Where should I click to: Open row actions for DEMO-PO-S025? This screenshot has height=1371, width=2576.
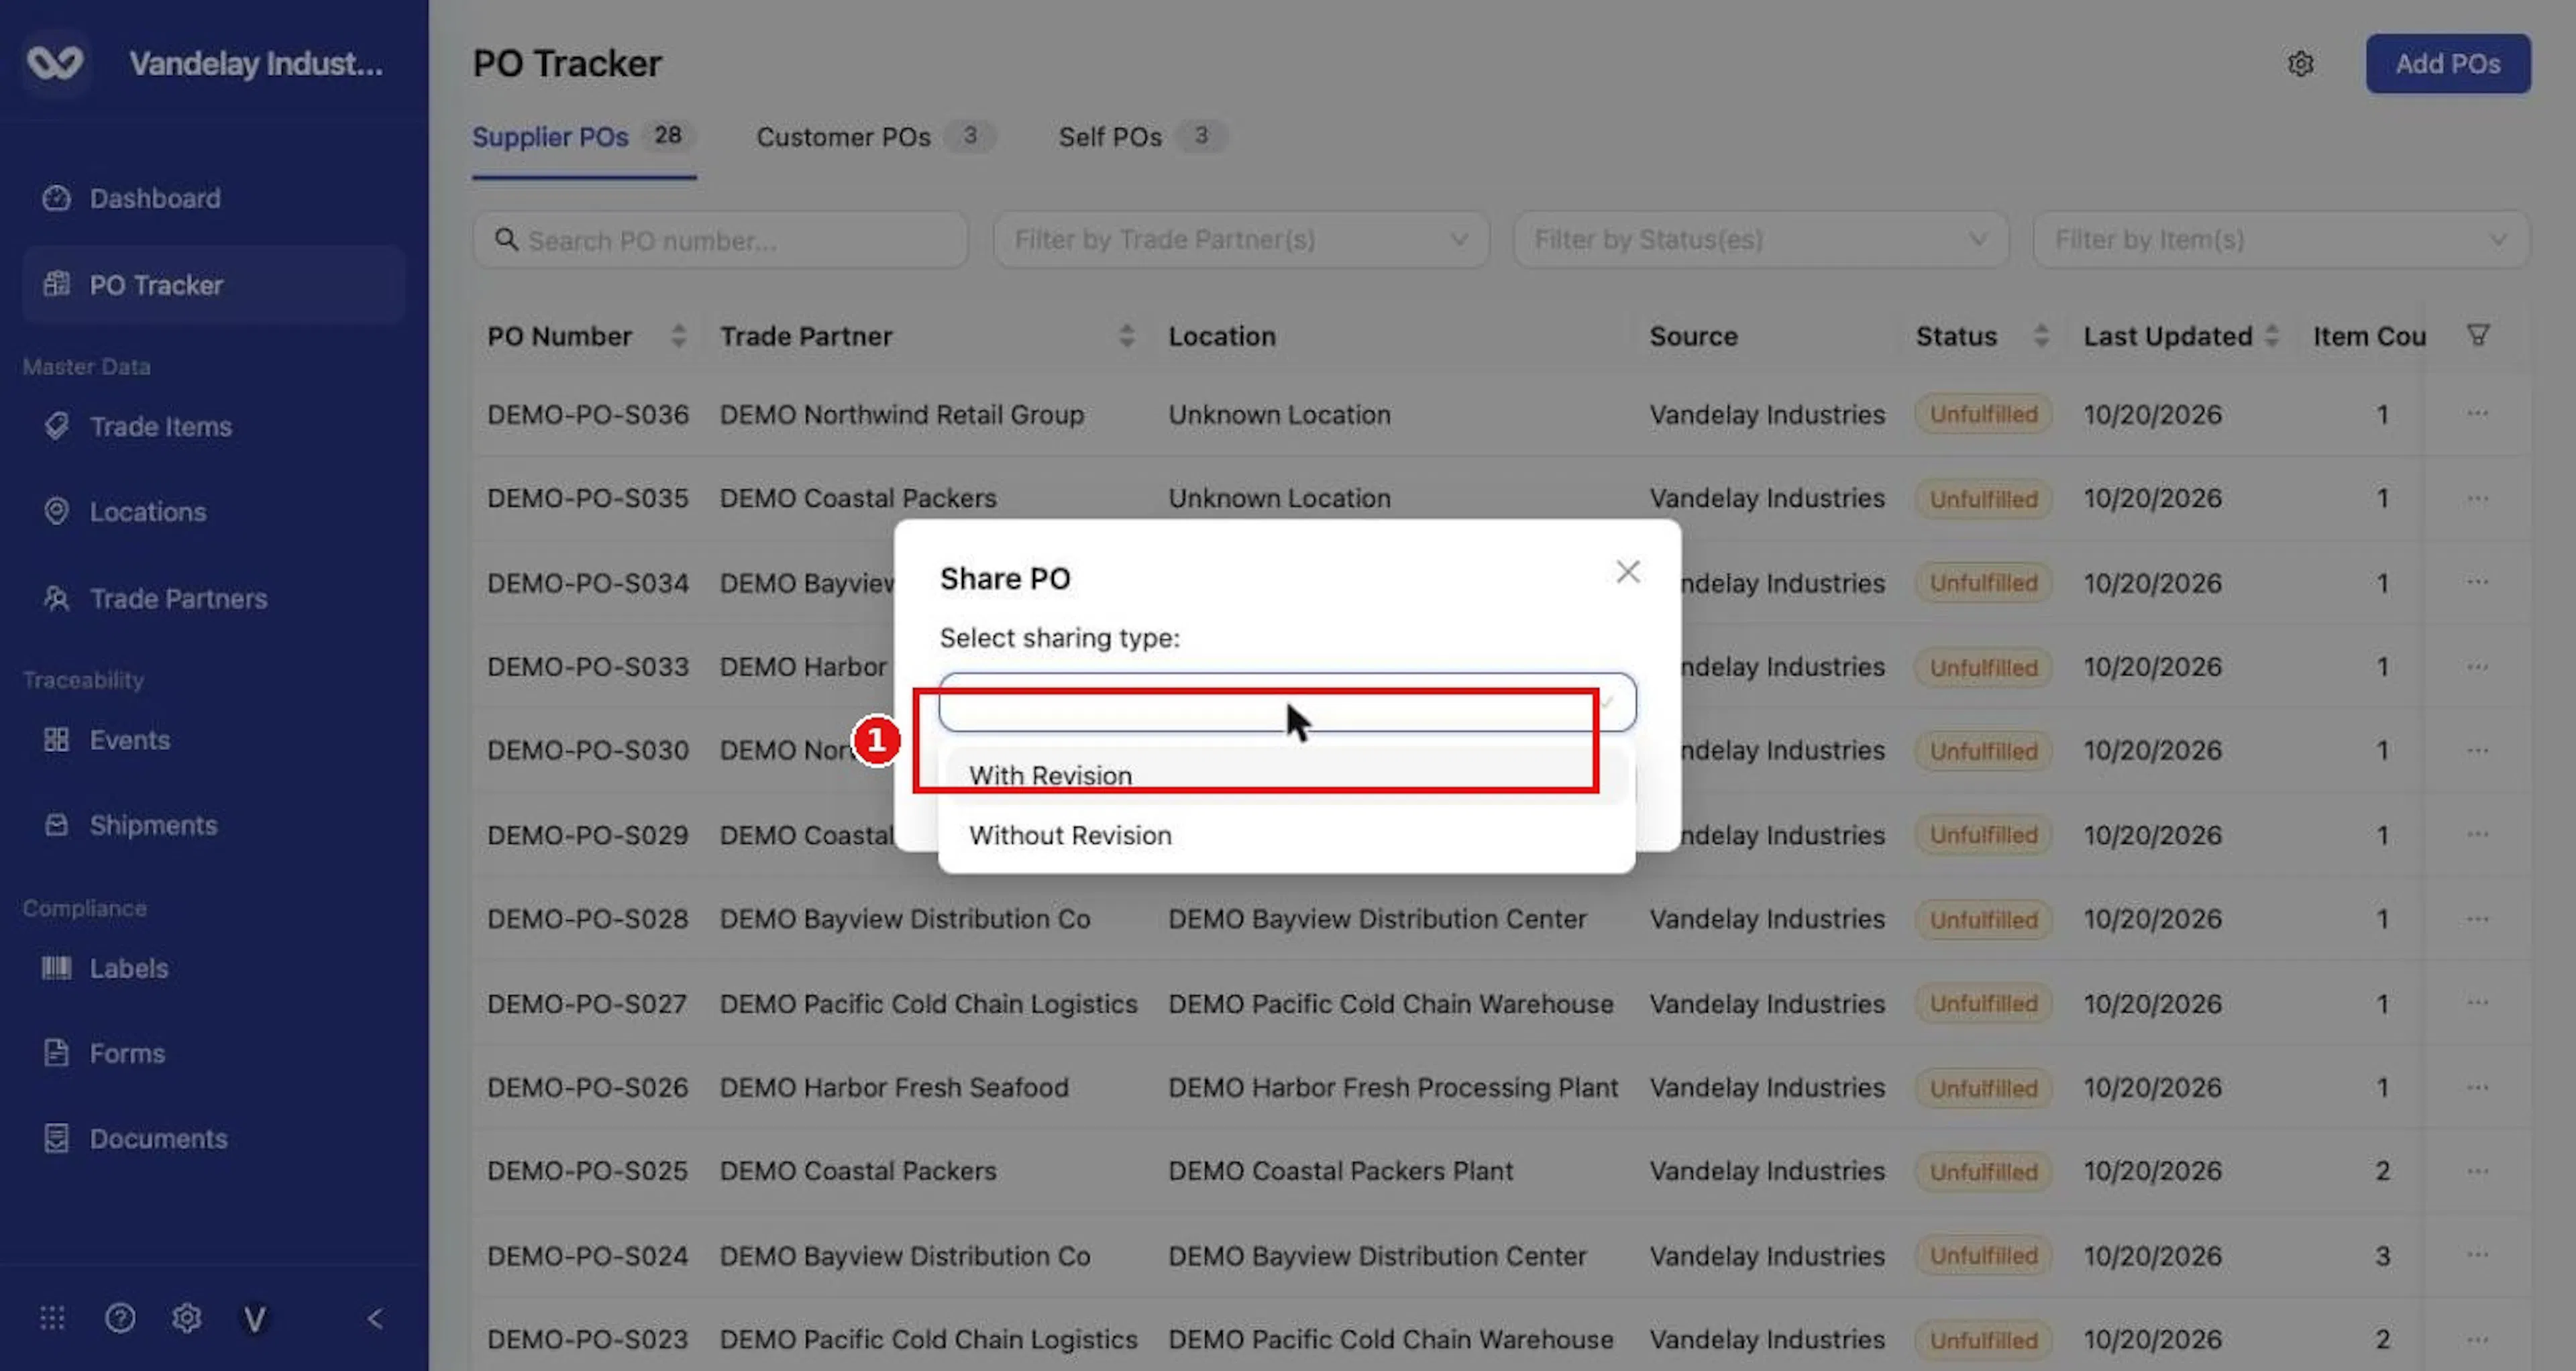(x=2477, y=1171)
